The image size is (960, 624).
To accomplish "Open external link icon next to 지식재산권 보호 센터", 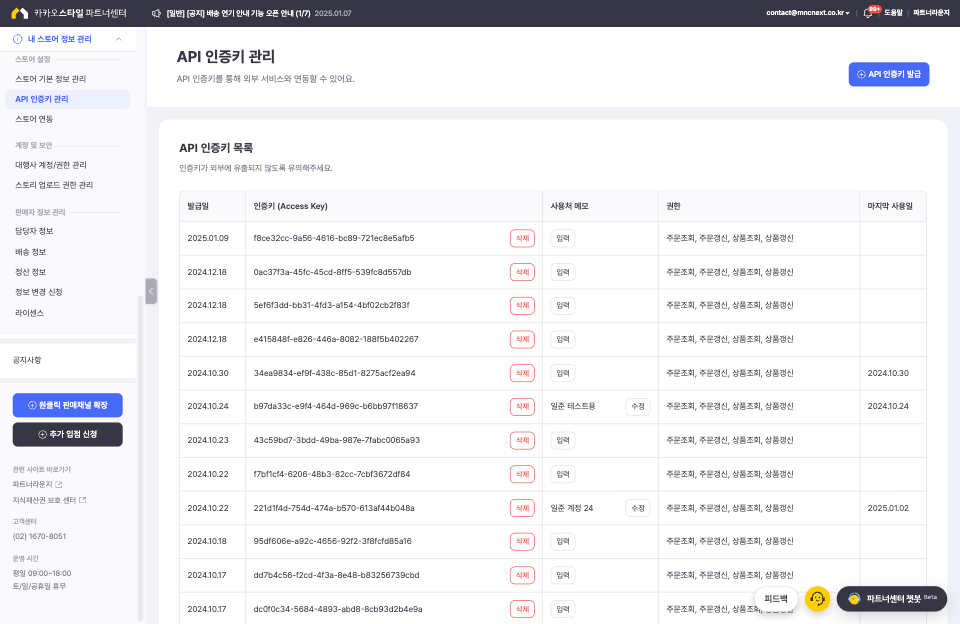I will [83, 500].
